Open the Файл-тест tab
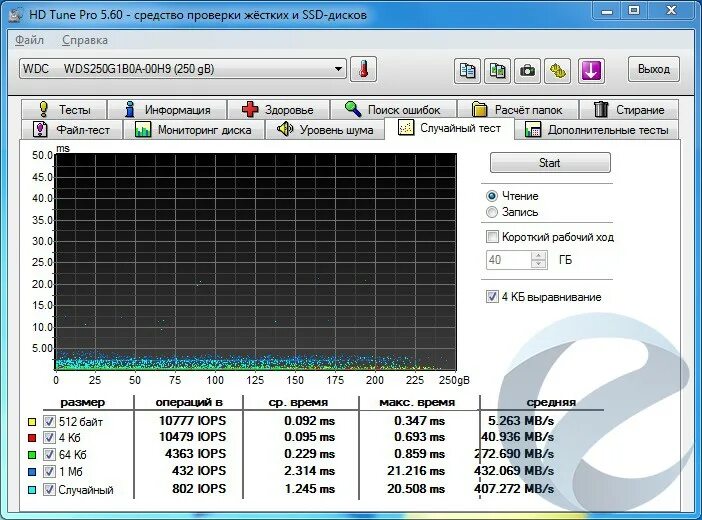 (72, 130)
